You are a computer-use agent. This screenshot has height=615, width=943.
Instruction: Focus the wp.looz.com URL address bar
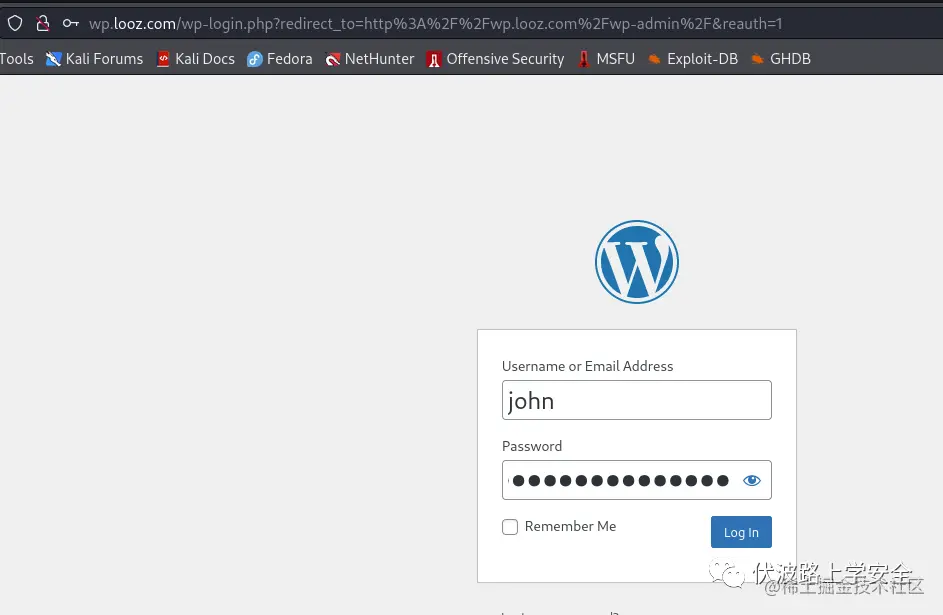click(435, 23)
